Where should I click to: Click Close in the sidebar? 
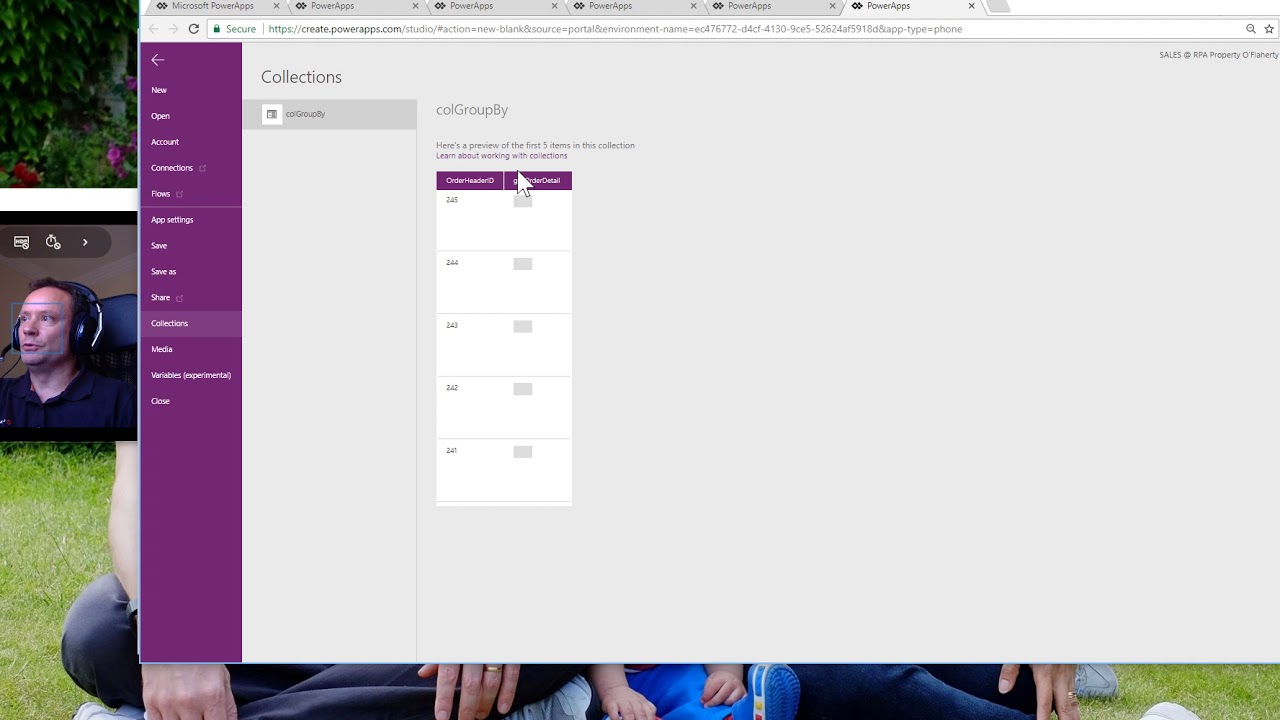[161, 401]
